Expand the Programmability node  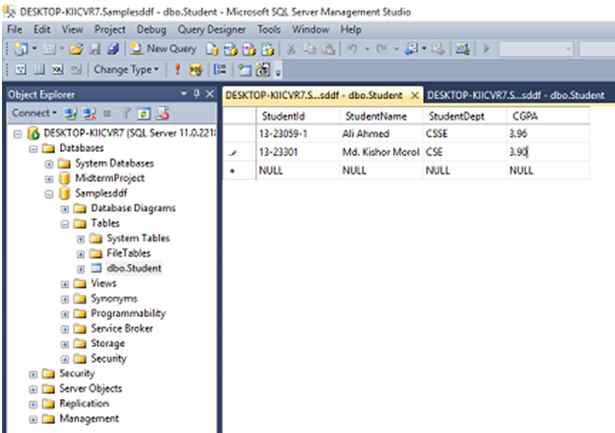click(x=65, y=314)
